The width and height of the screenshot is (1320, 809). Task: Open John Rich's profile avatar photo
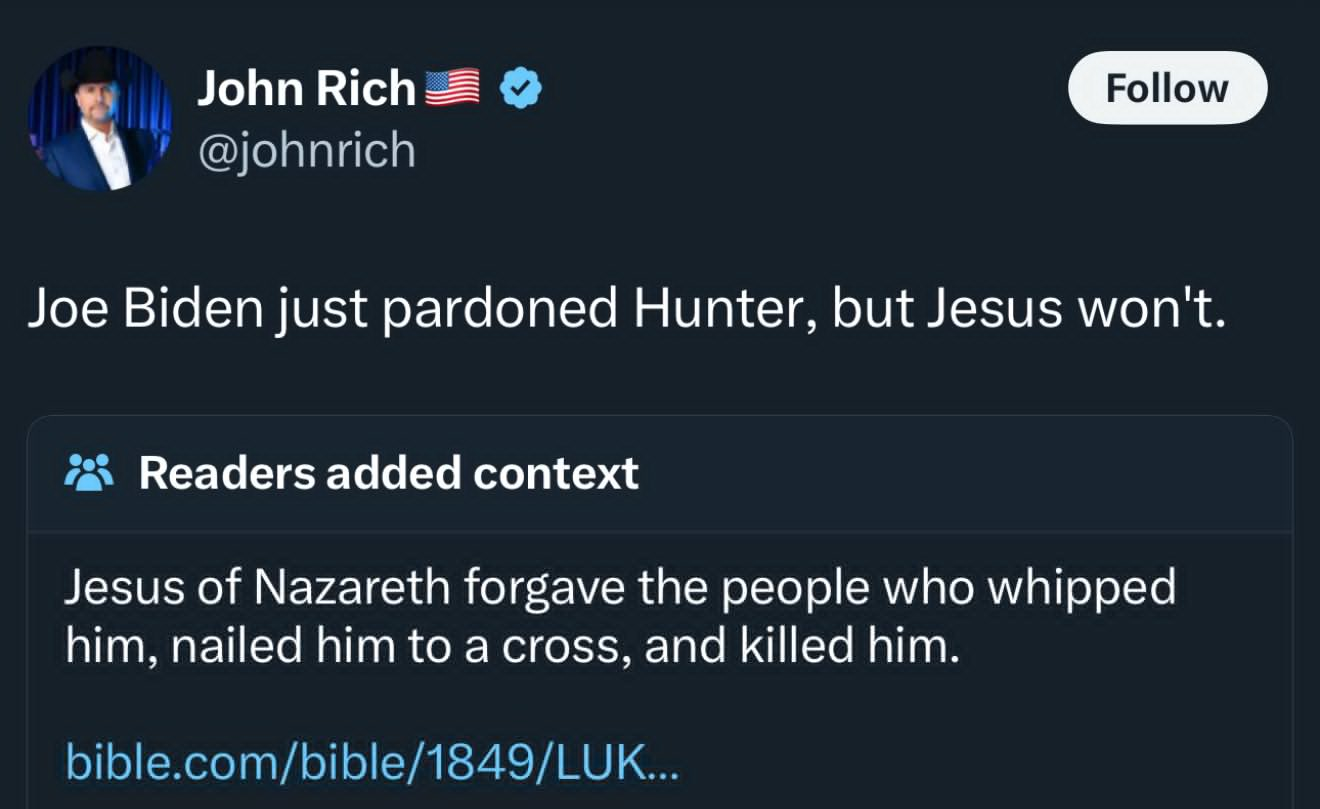pyautogui.click(x=99, y=119)
